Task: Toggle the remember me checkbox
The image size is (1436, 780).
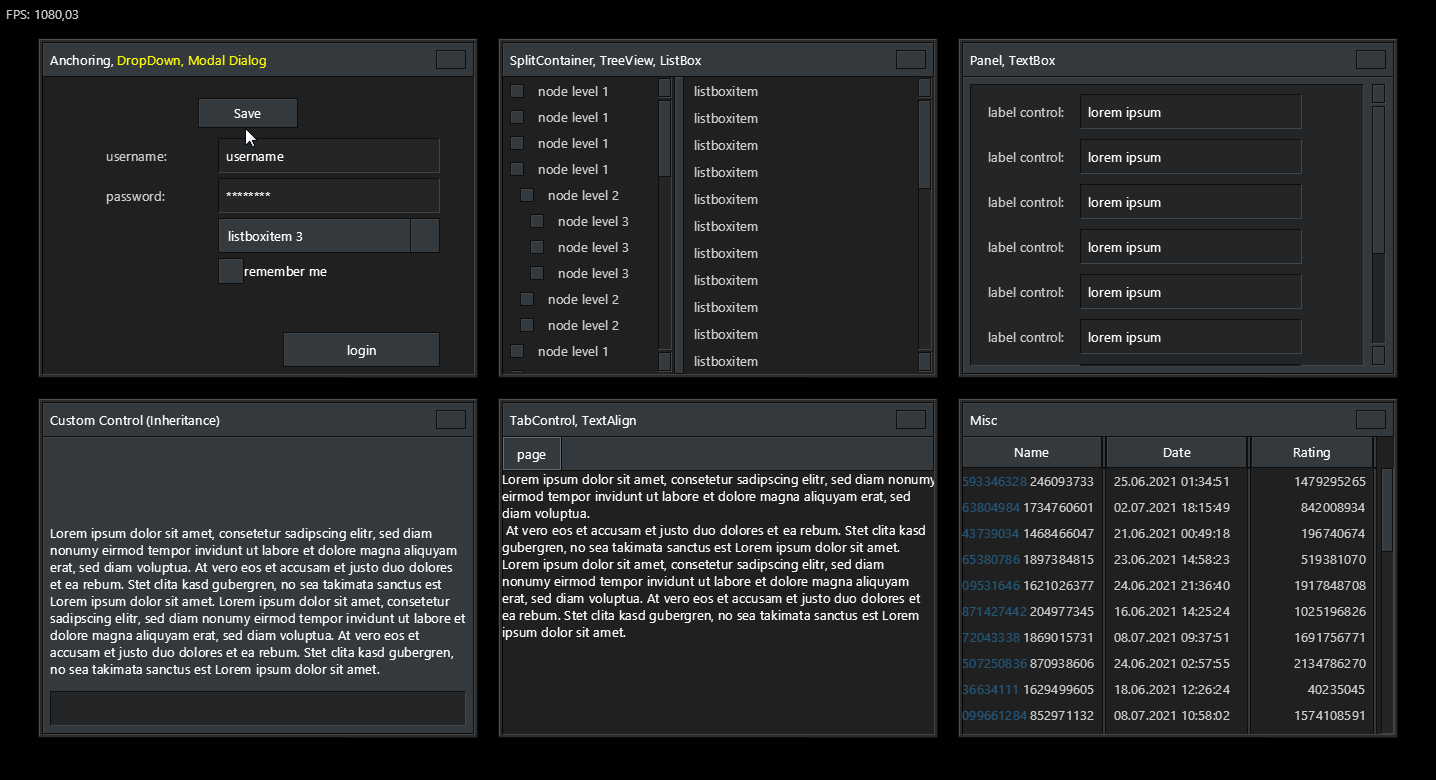Action: (230, 271)
